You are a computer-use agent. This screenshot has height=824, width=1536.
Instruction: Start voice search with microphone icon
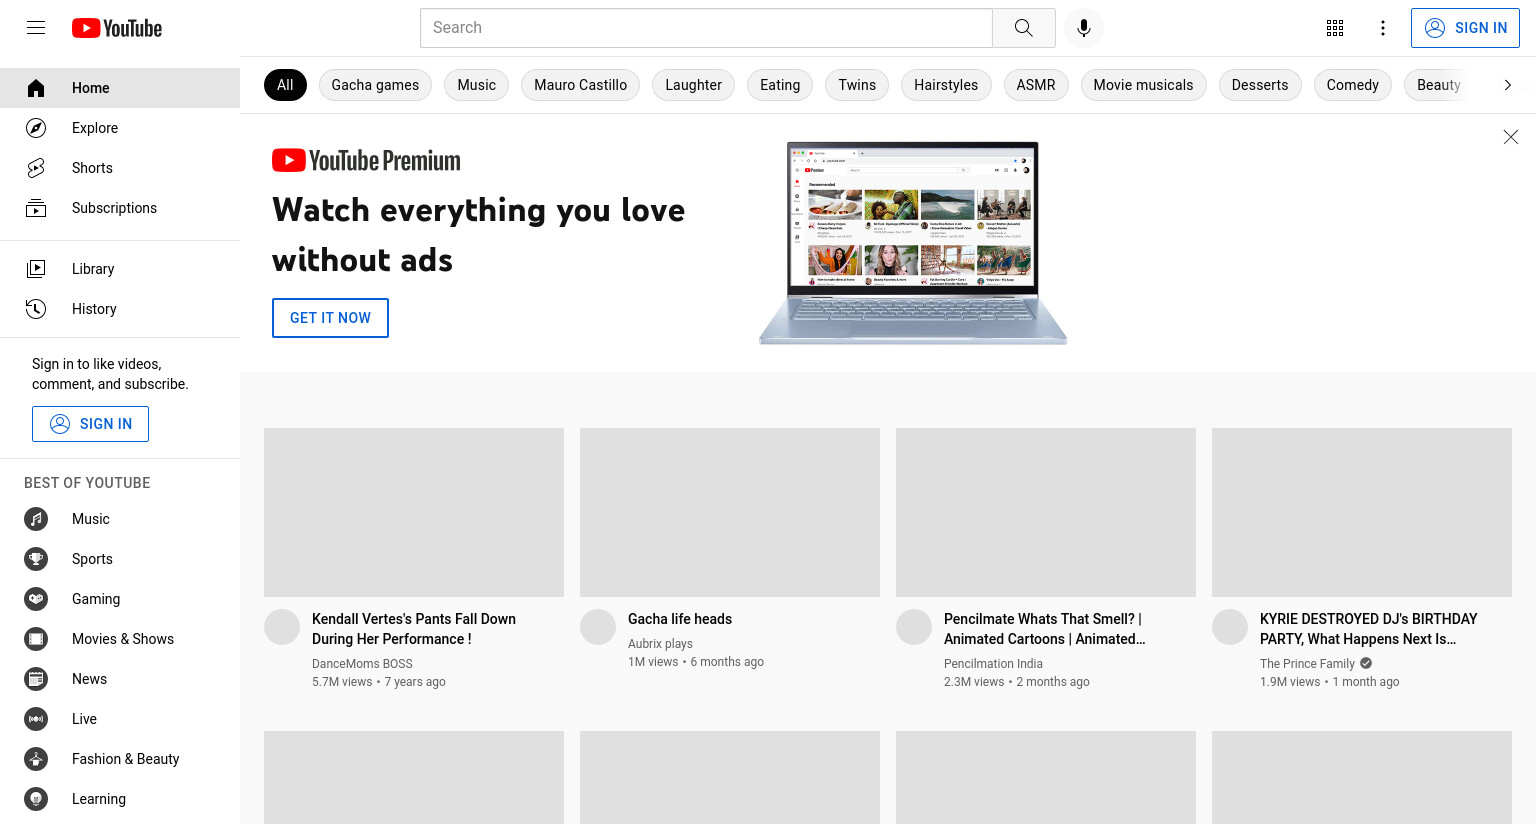click(1084, 28)
